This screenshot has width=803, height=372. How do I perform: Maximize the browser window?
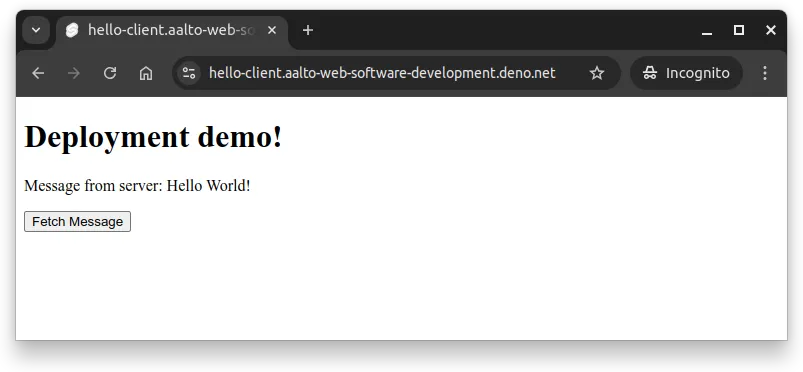[738, 31]
